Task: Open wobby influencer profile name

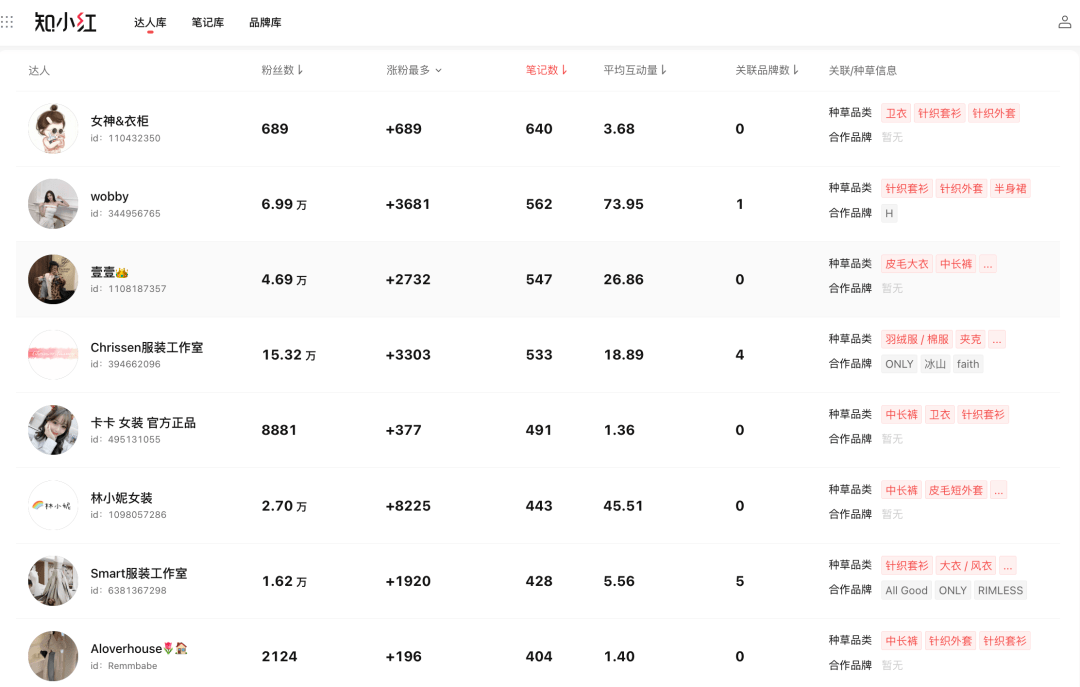Action: tap(110, 196)
